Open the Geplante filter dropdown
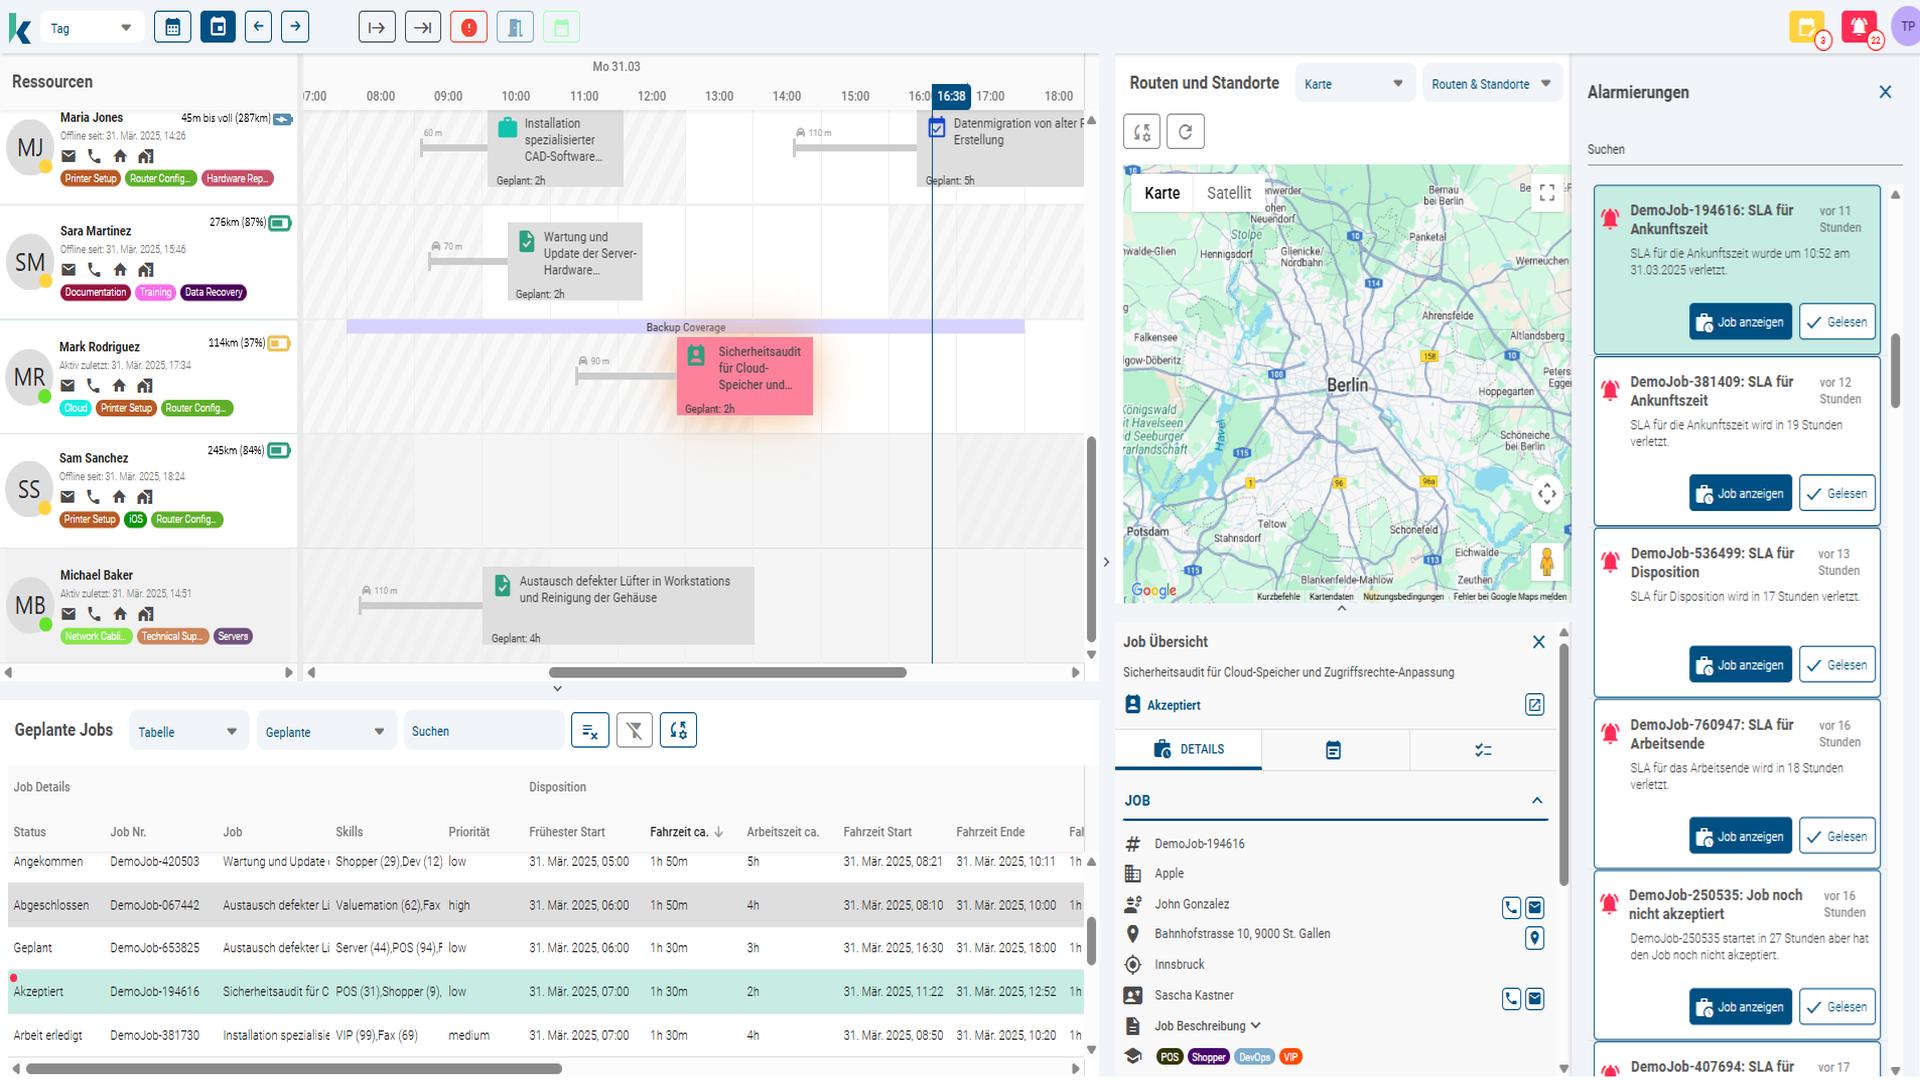Screen dimensions: 1920x1080 (x=326, y=732)
